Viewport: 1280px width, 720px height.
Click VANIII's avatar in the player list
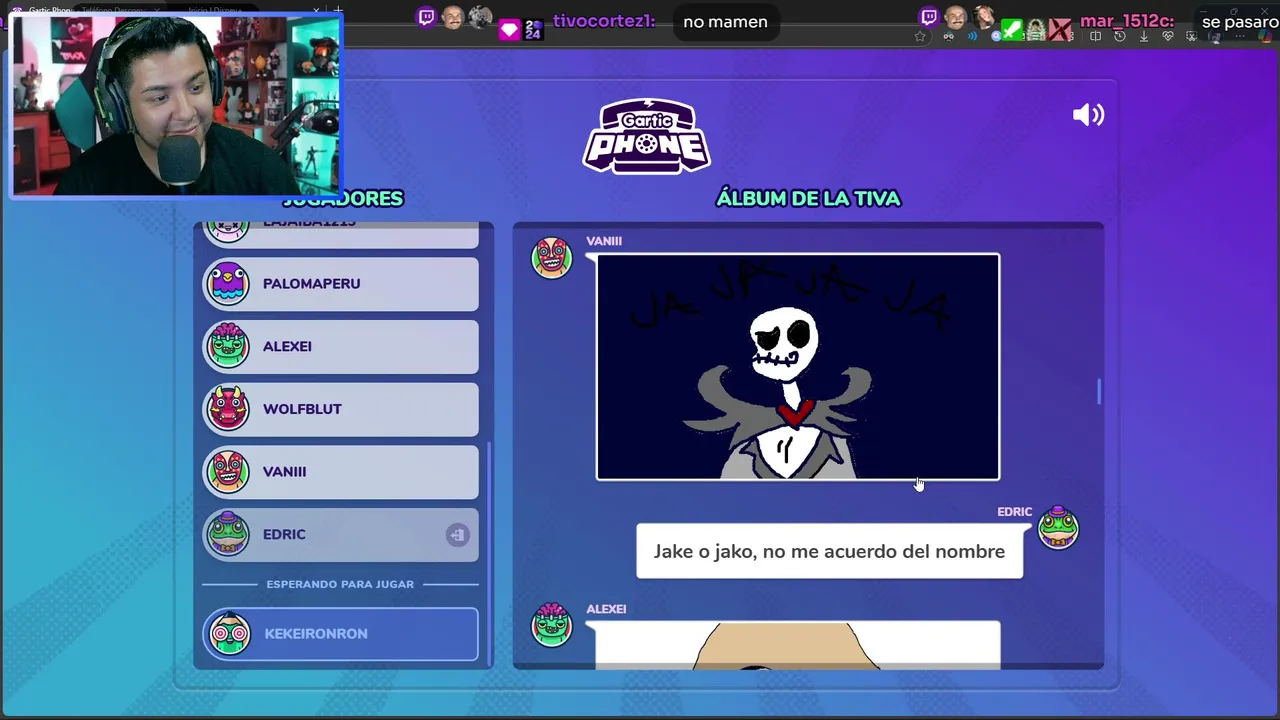228,472
